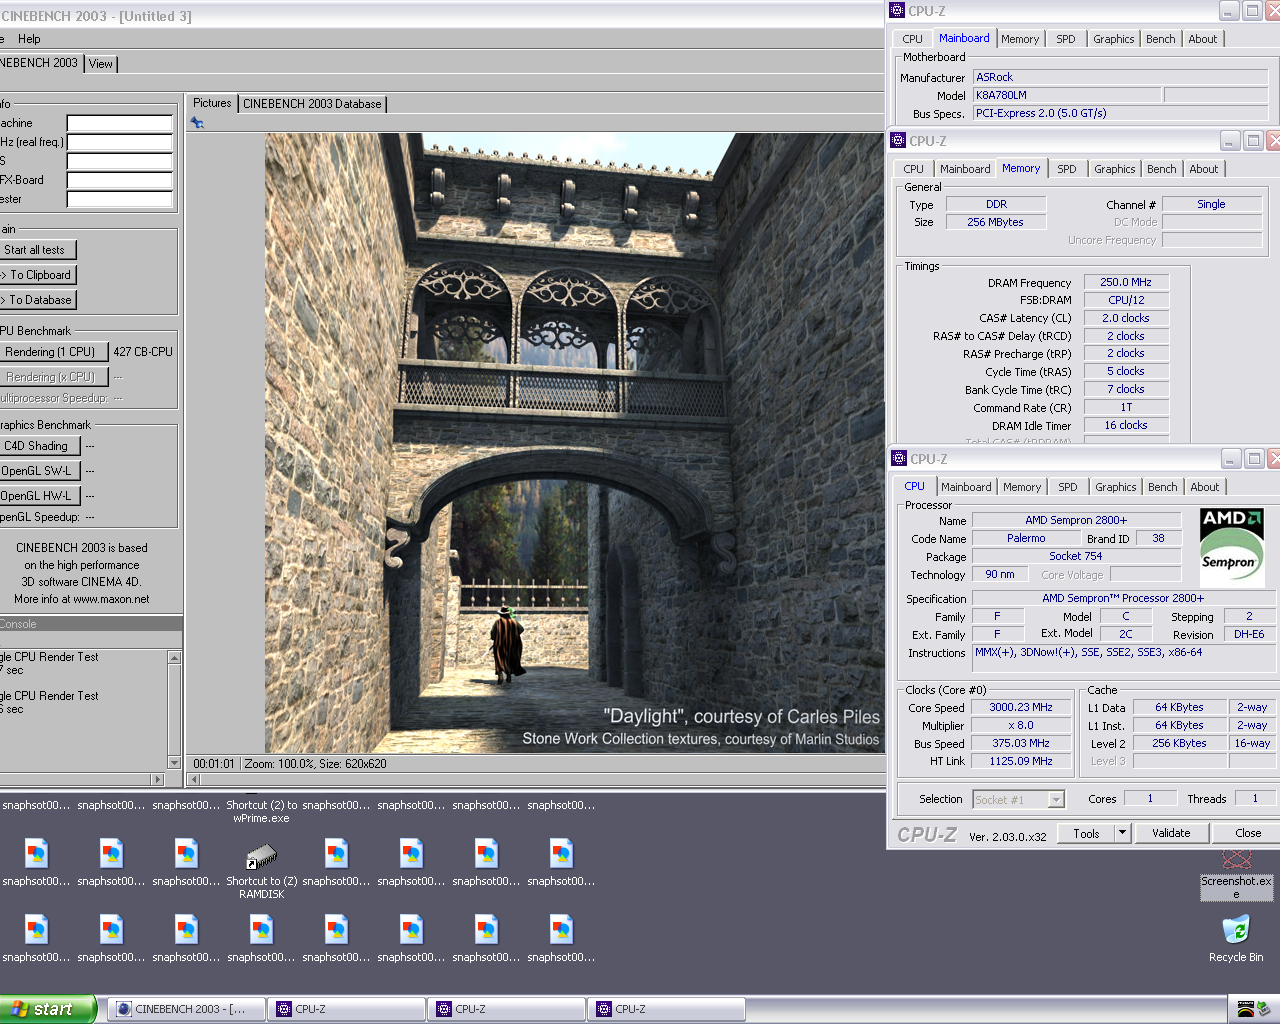Click the blue pushpin icon under Pictures tab

[x=197, y=122]
